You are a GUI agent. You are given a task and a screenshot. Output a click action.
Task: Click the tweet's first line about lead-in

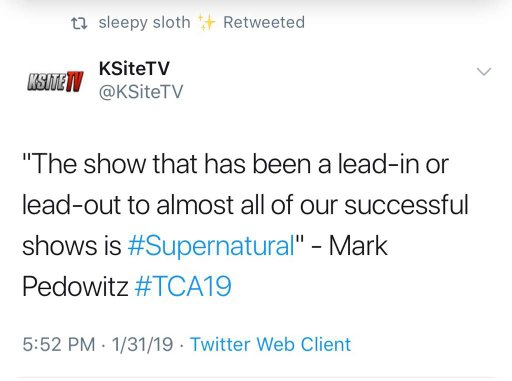pos(235,164)
